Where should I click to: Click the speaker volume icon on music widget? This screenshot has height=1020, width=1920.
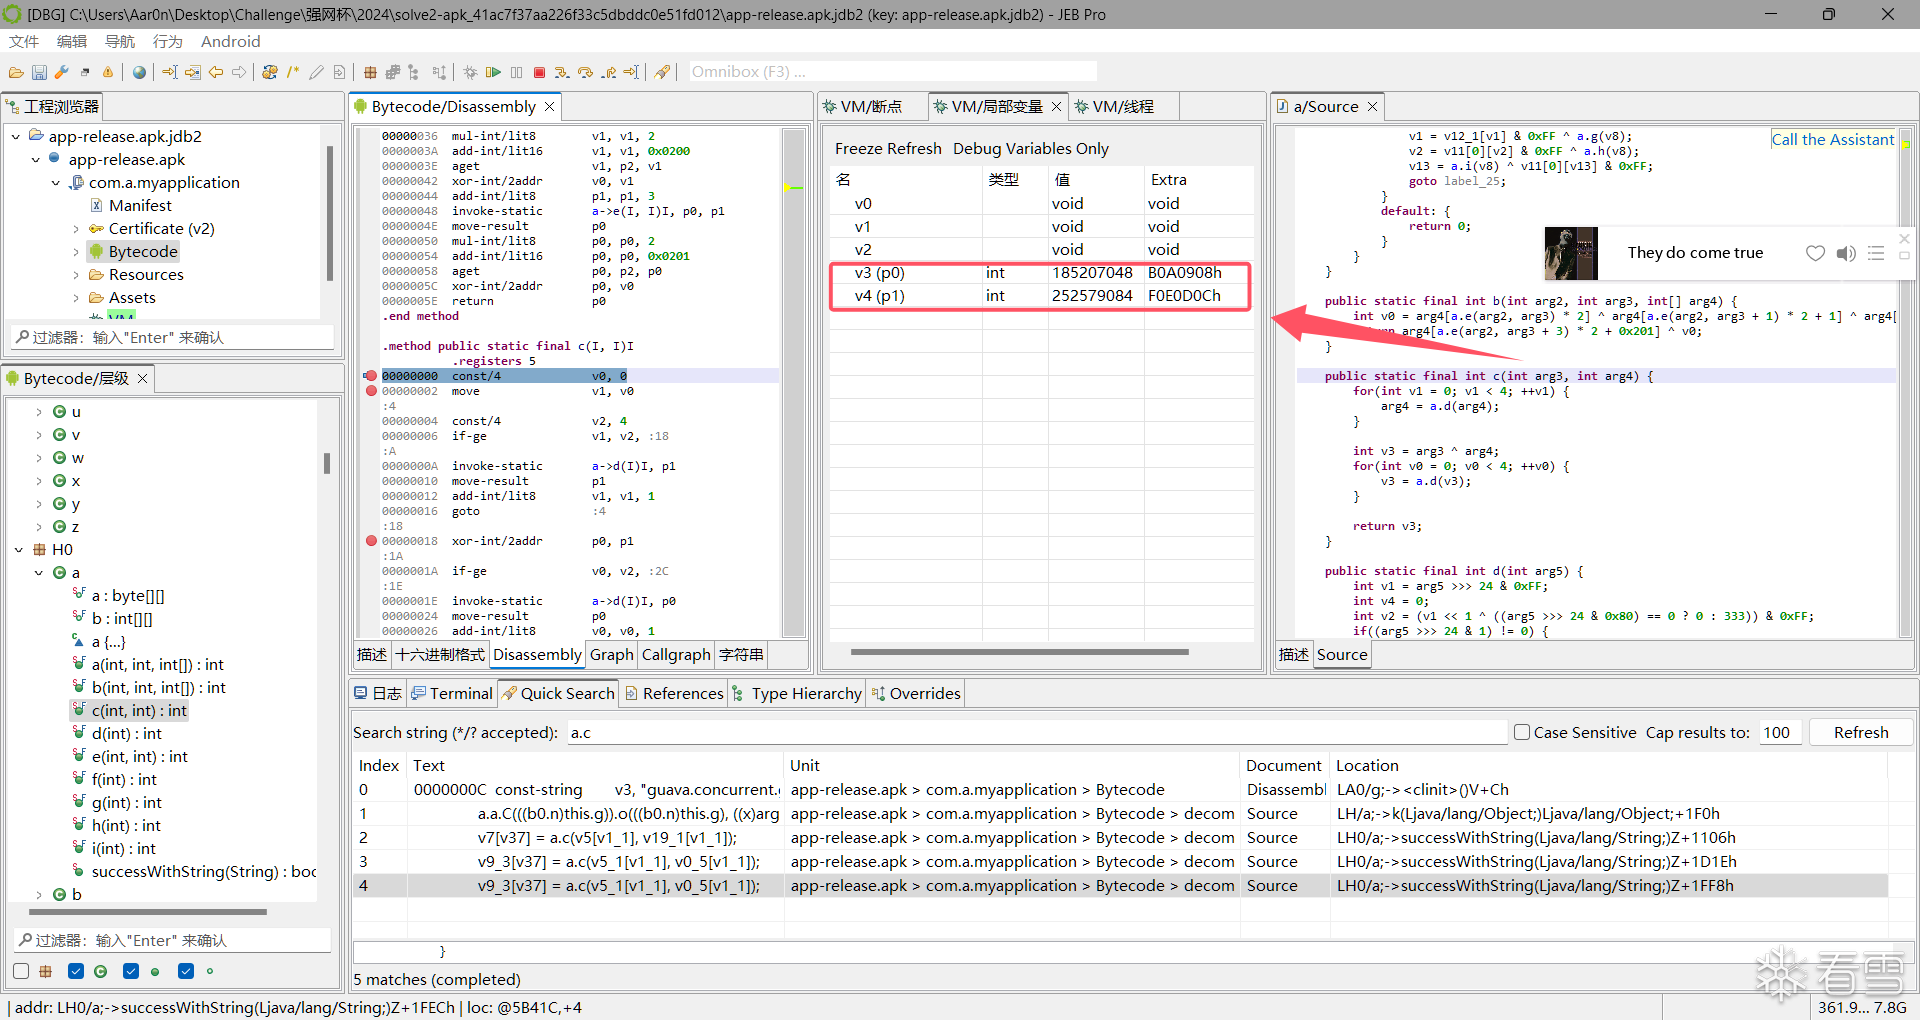[x=1846, y=253]
